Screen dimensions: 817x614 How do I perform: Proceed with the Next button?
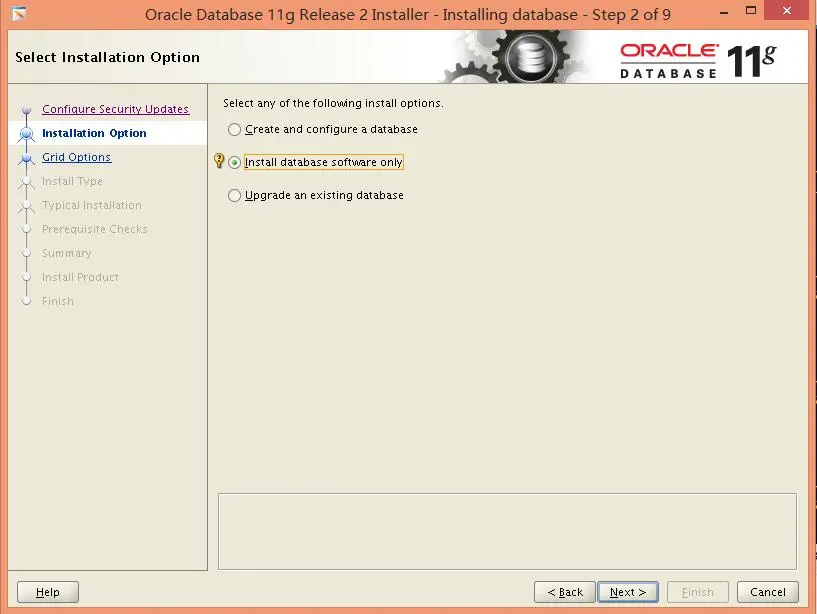pyautogui.click(x=628, y=592)
